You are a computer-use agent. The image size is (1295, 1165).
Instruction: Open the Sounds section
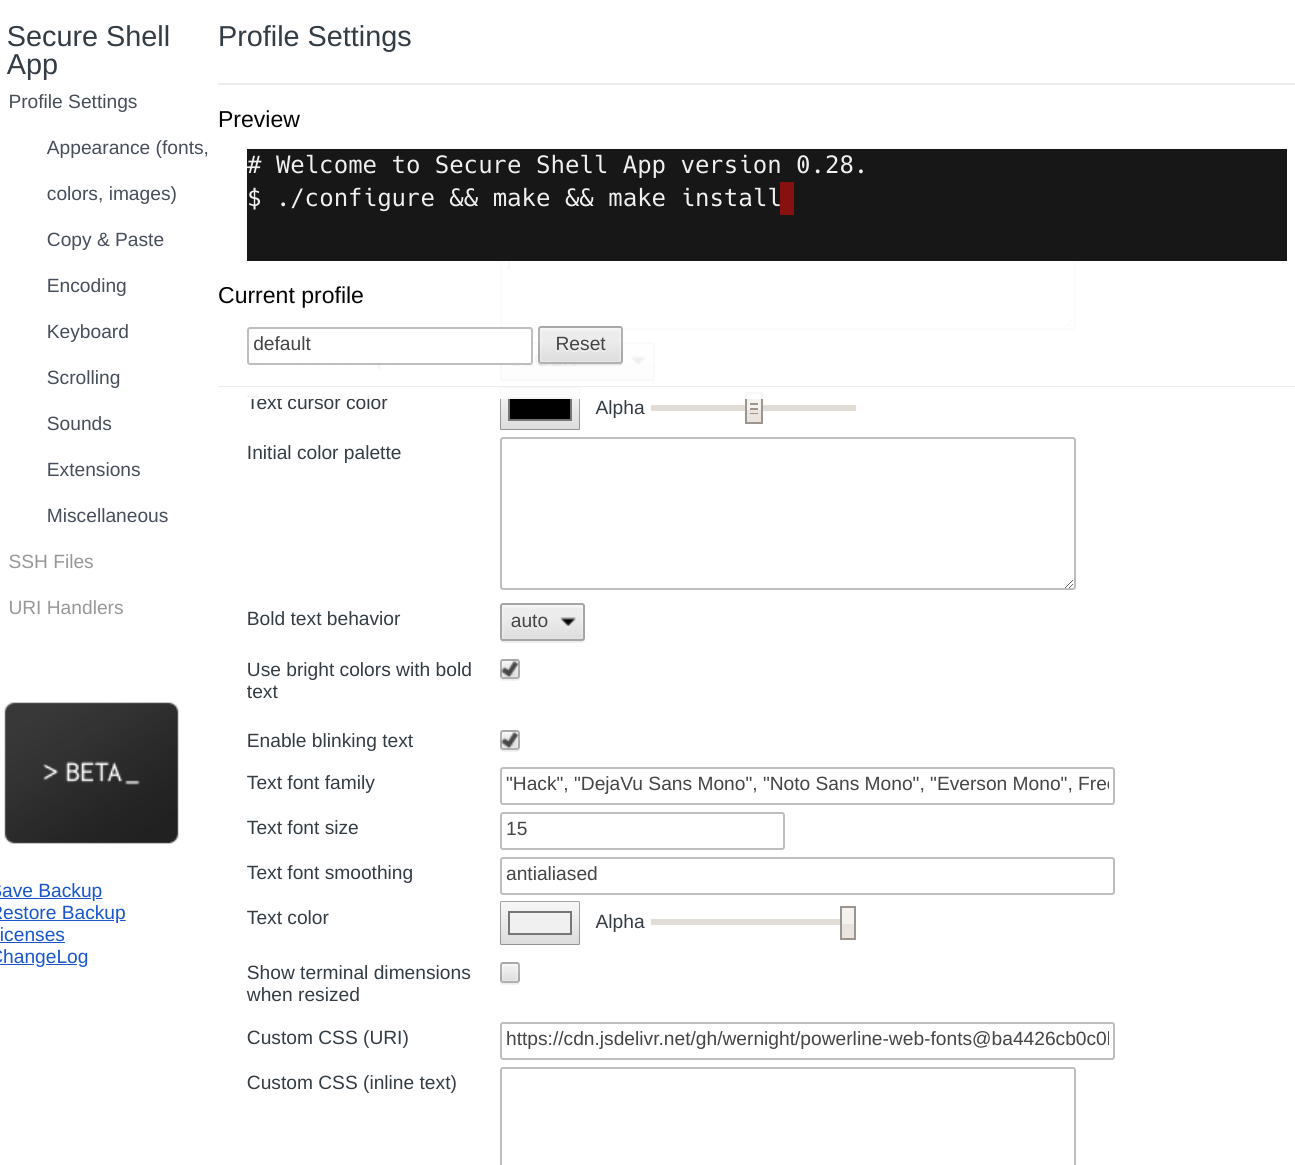[x=79, y=424]
